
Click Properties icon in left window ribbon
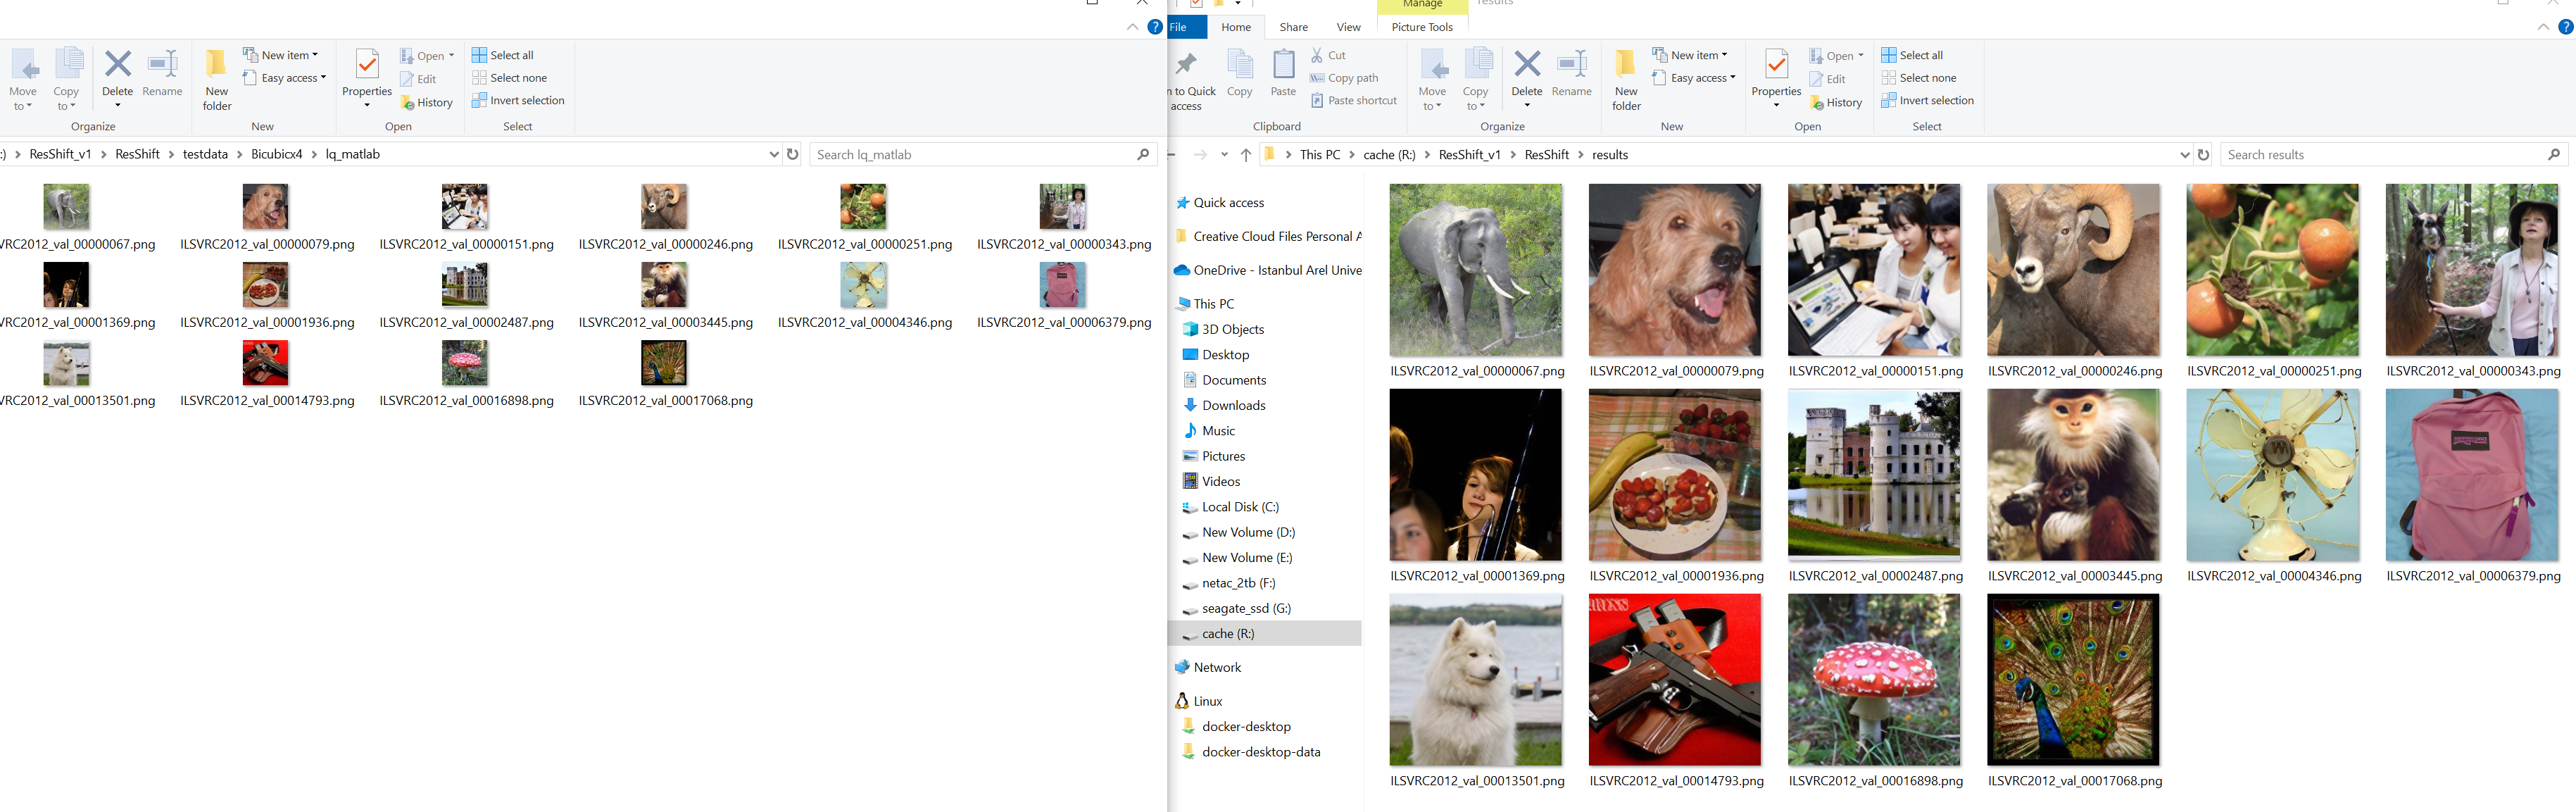point(367,66)
